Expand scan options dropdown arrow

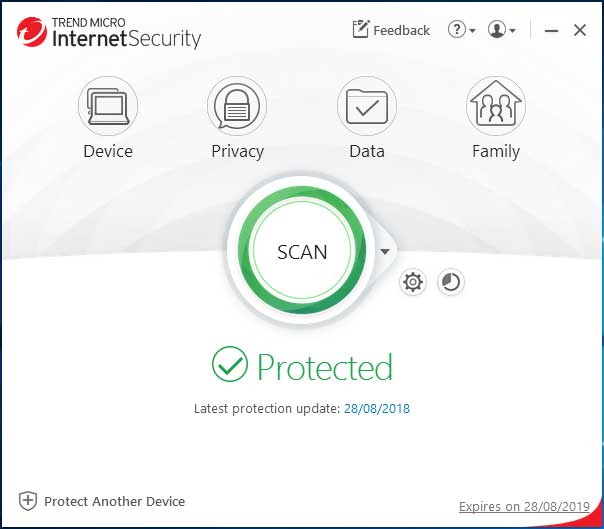(x=385, y=252)
